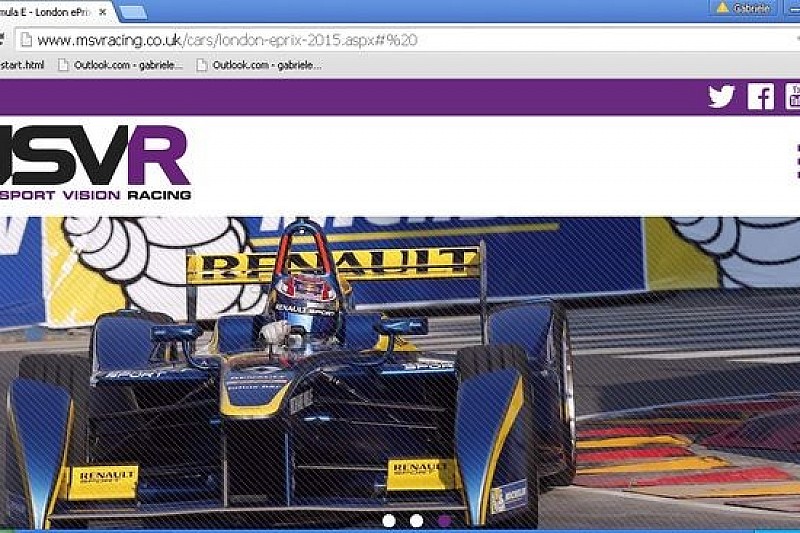Open the hamburger menu on the MSVR site
800x533 pixels.
(797, 161)
